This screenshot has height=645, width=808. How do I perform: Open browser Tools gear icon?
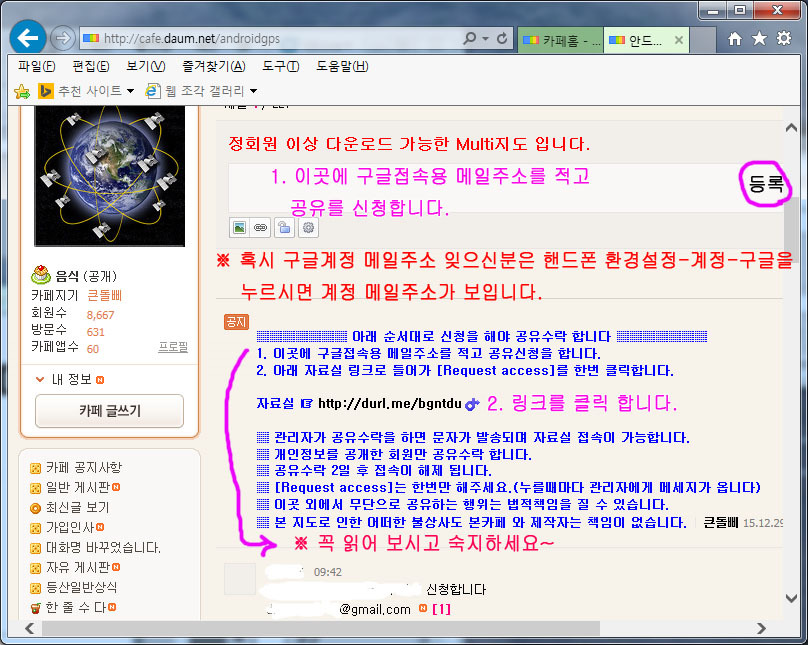coord(784,38)
